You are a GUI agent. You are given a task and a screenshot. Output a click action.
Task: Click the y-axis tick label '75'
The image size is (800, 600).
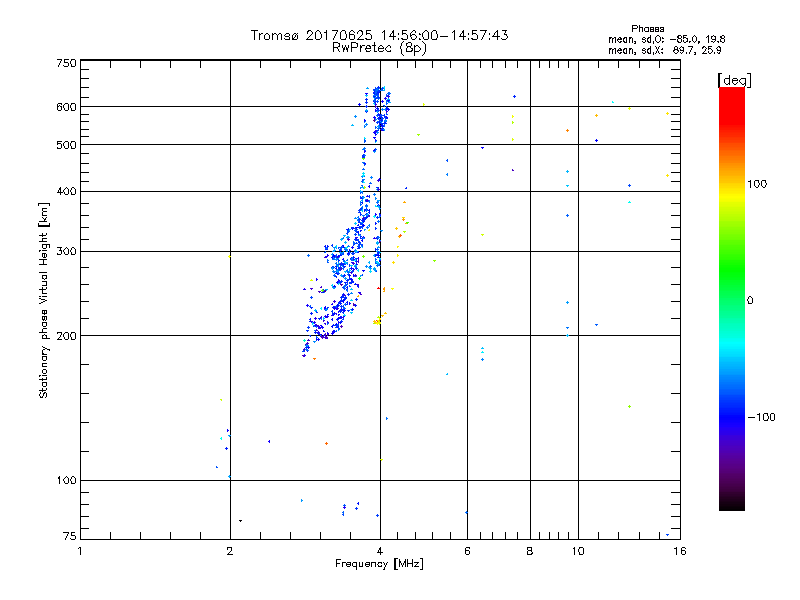tap(70, 536)
